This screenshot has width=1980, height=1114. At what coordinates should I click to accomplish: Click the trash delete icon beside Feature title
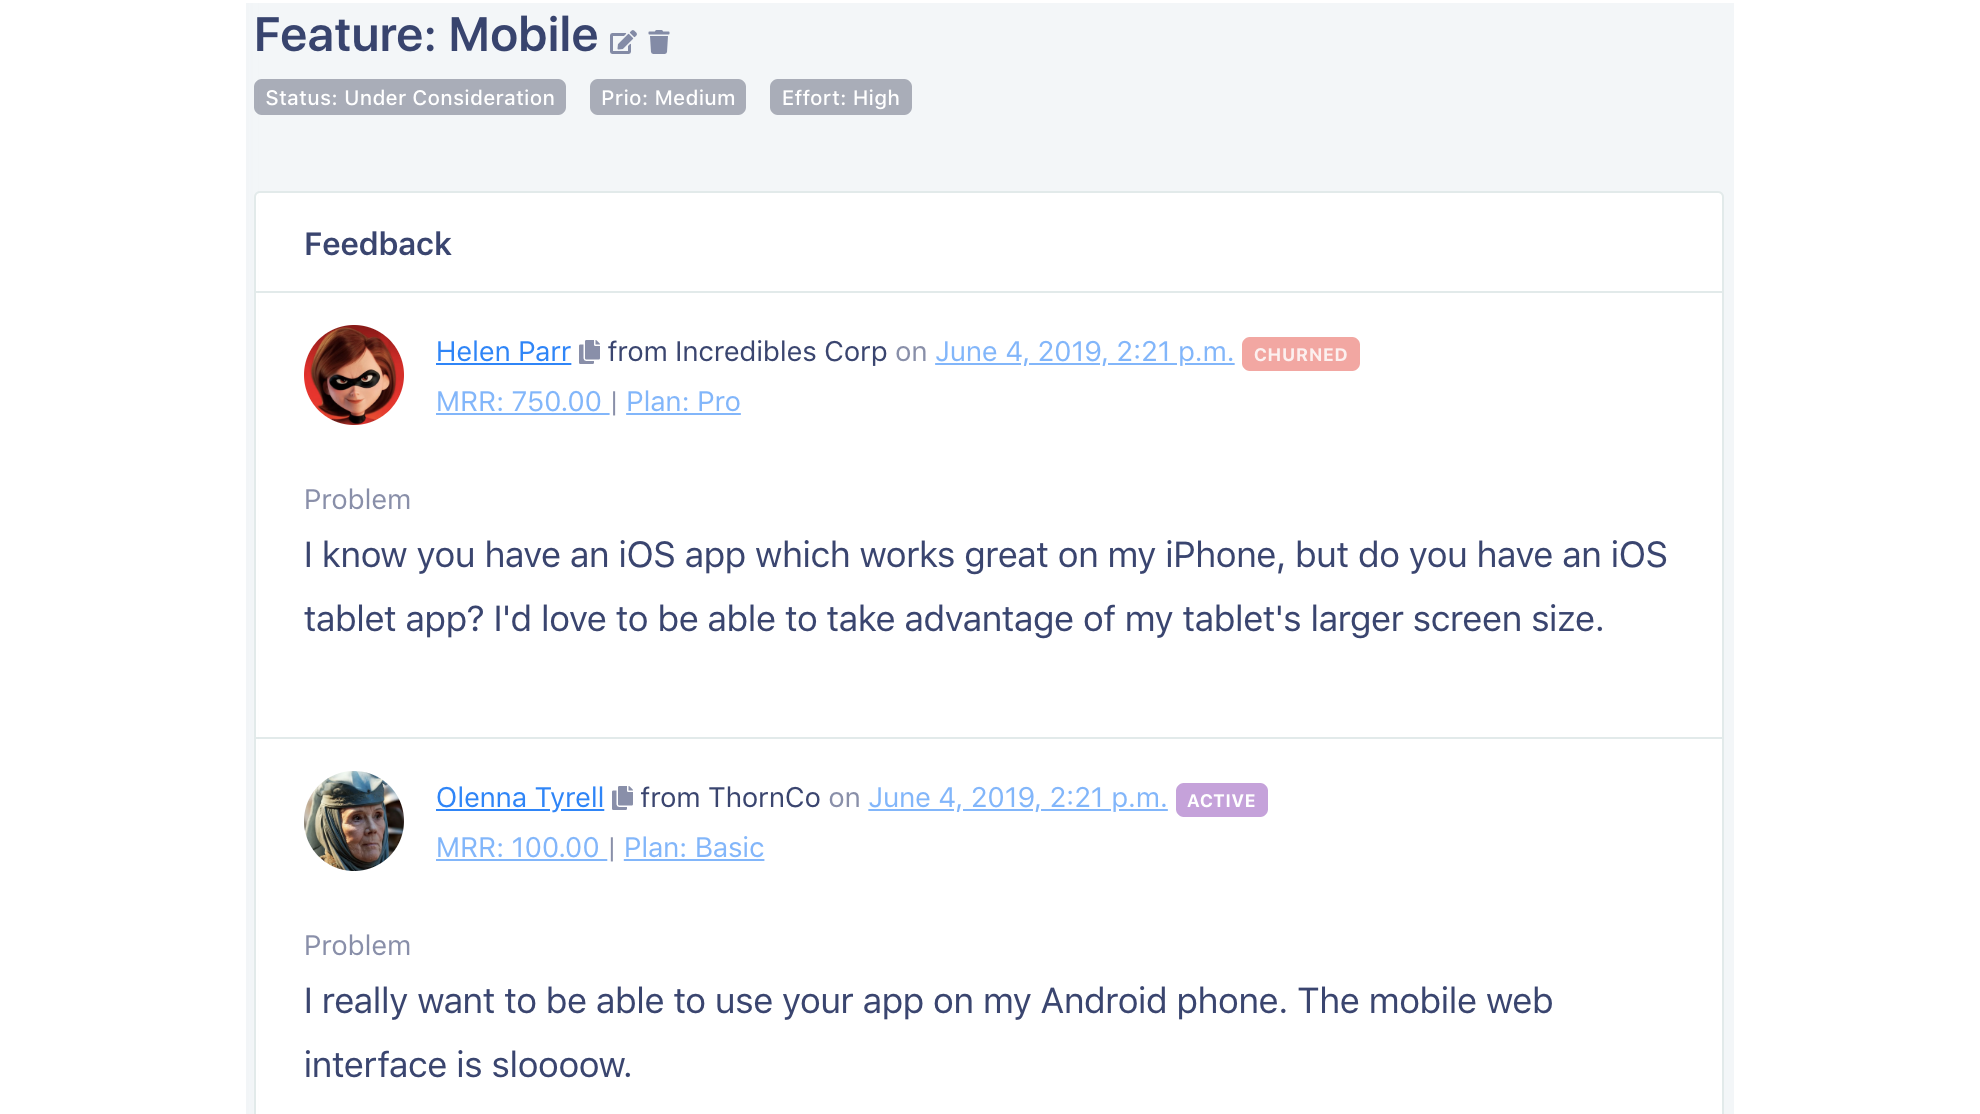(659, 42)
